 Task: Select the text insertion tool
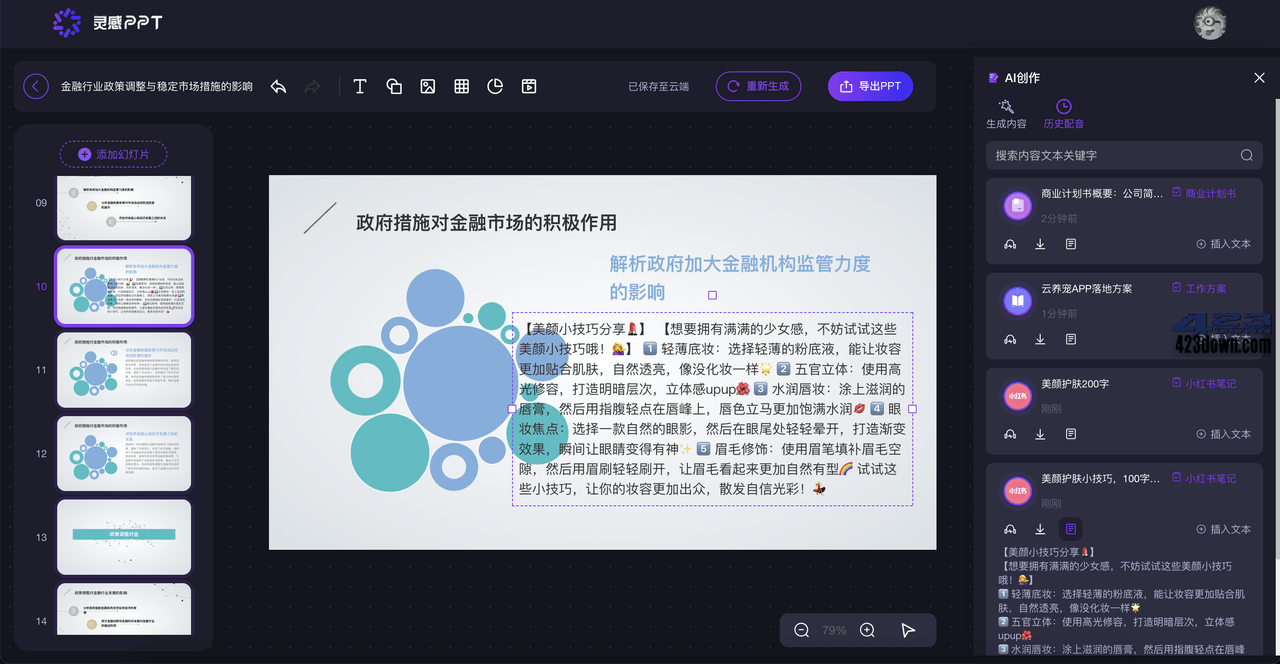click(359, 86)
